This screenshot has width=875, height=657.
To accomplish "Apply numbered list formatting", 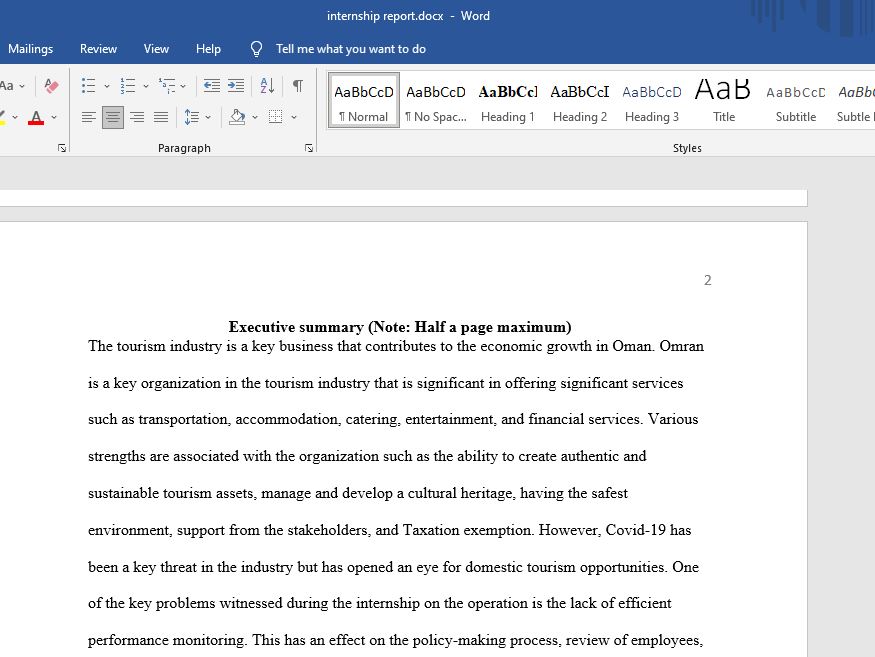I will (127, 86).
